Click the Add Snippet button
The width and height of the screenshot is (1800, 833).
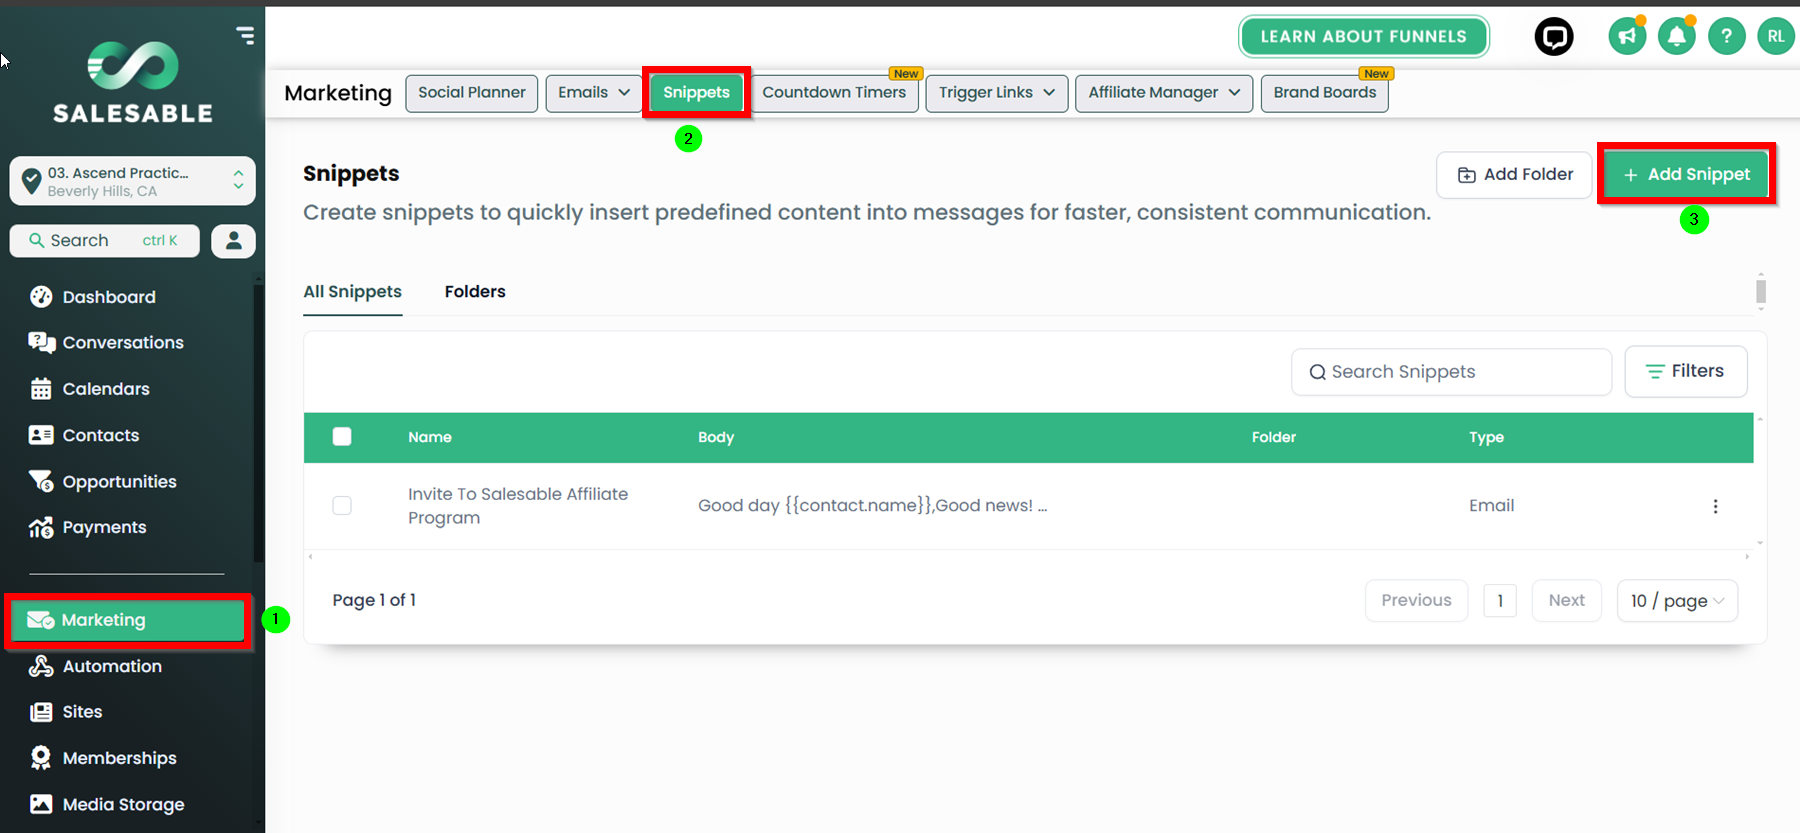[1687, 175]
